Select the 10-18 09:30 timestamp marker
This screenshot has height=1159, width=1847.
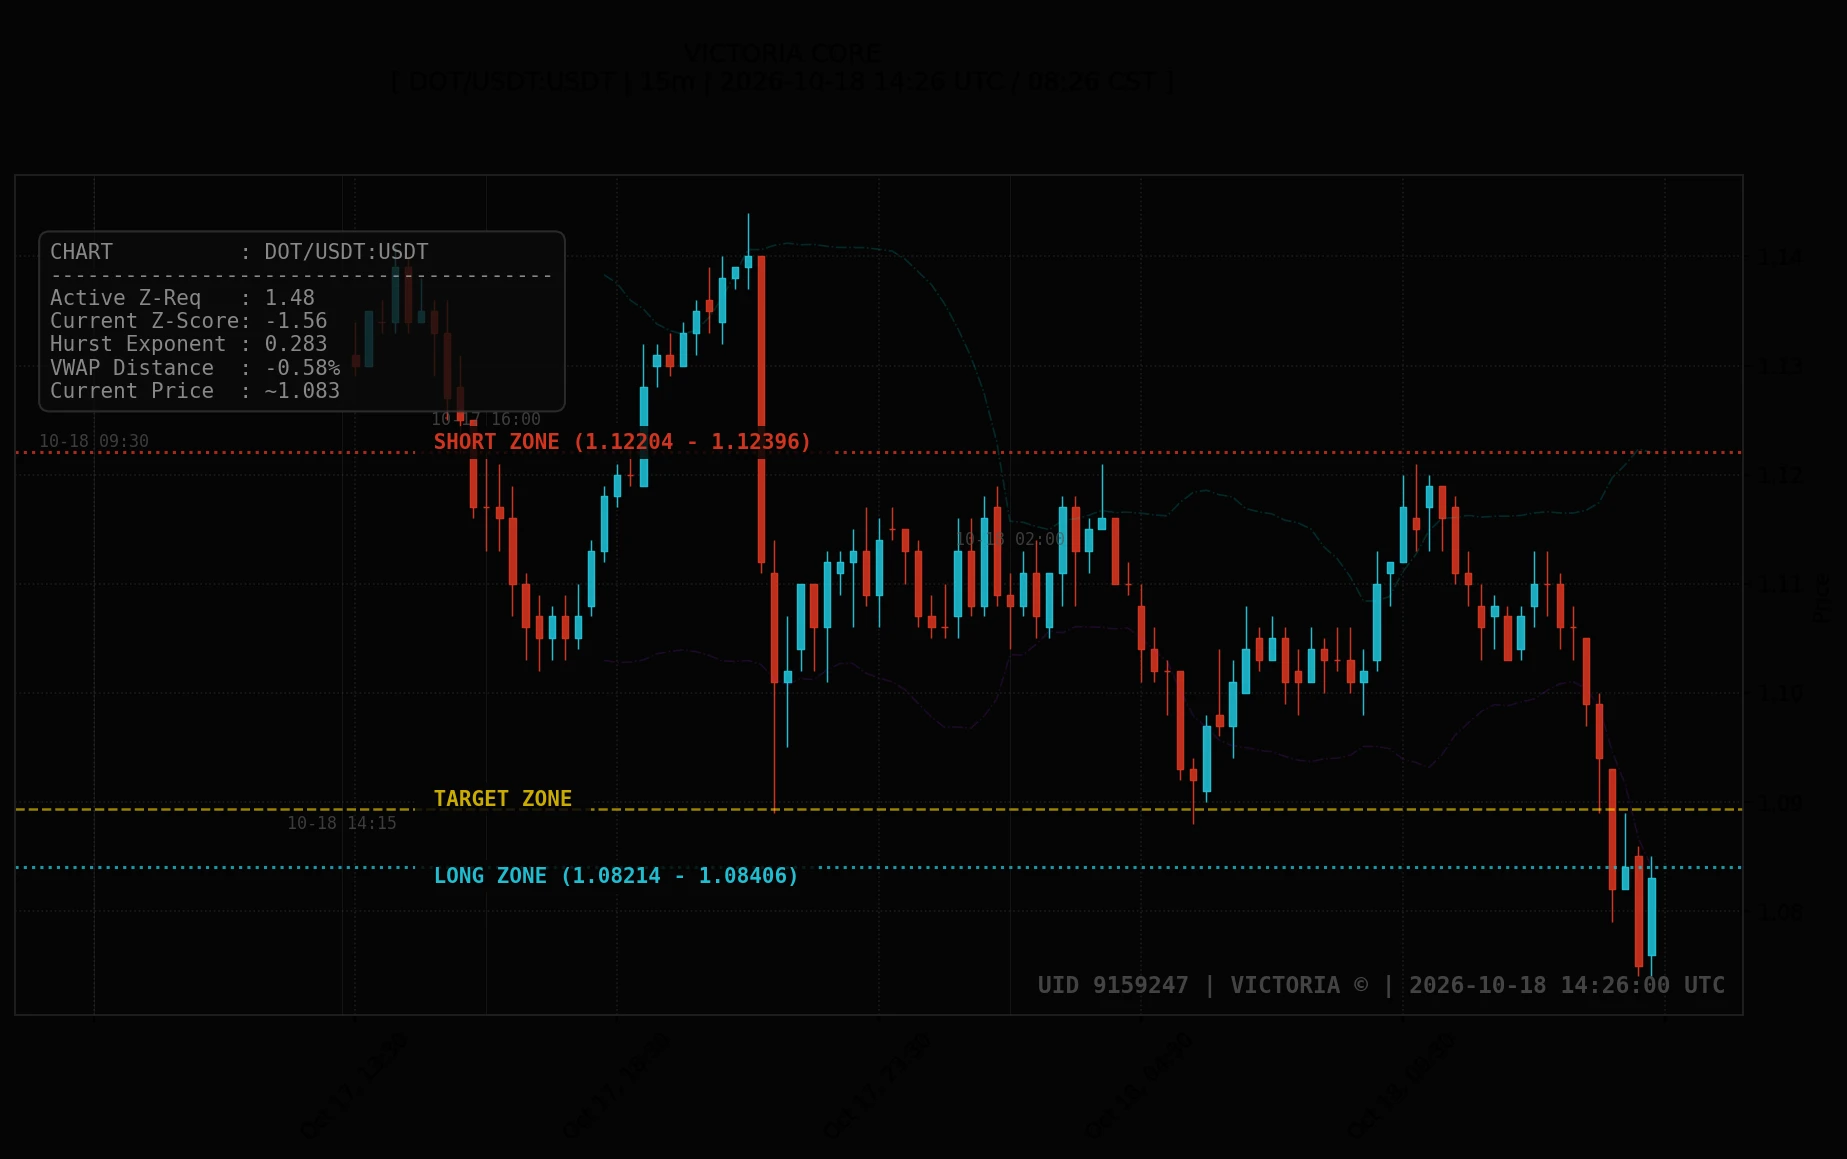[x=94, y=441]
